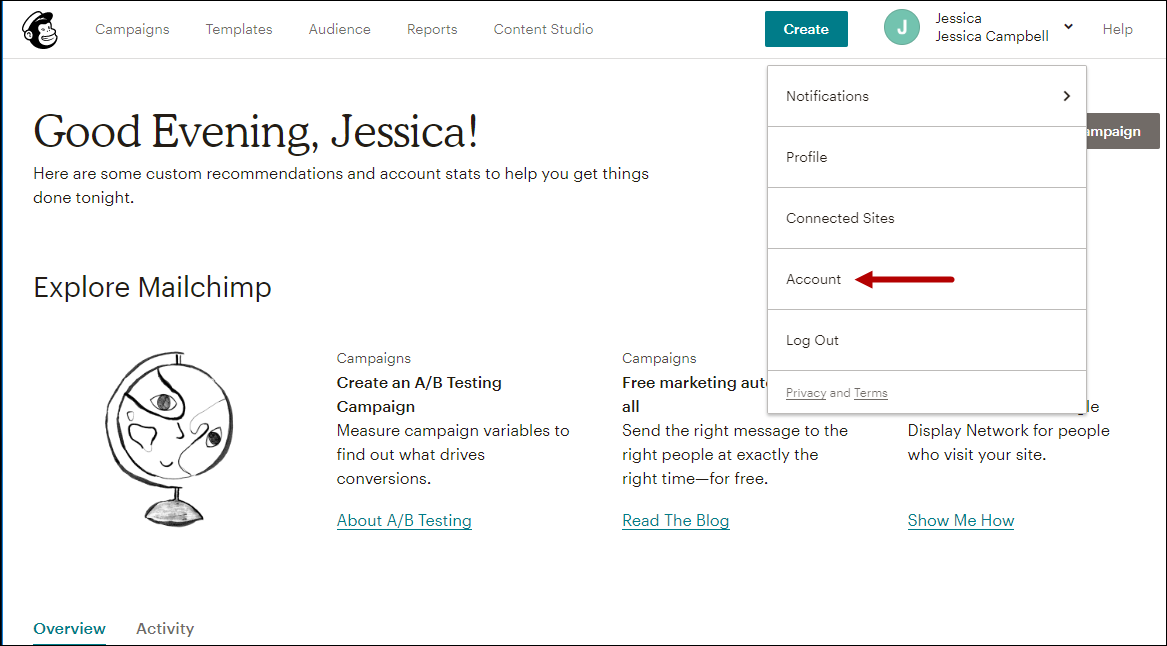Expand the Notifications submenu chevron
1167x646 pixels.
point(1067,96)
